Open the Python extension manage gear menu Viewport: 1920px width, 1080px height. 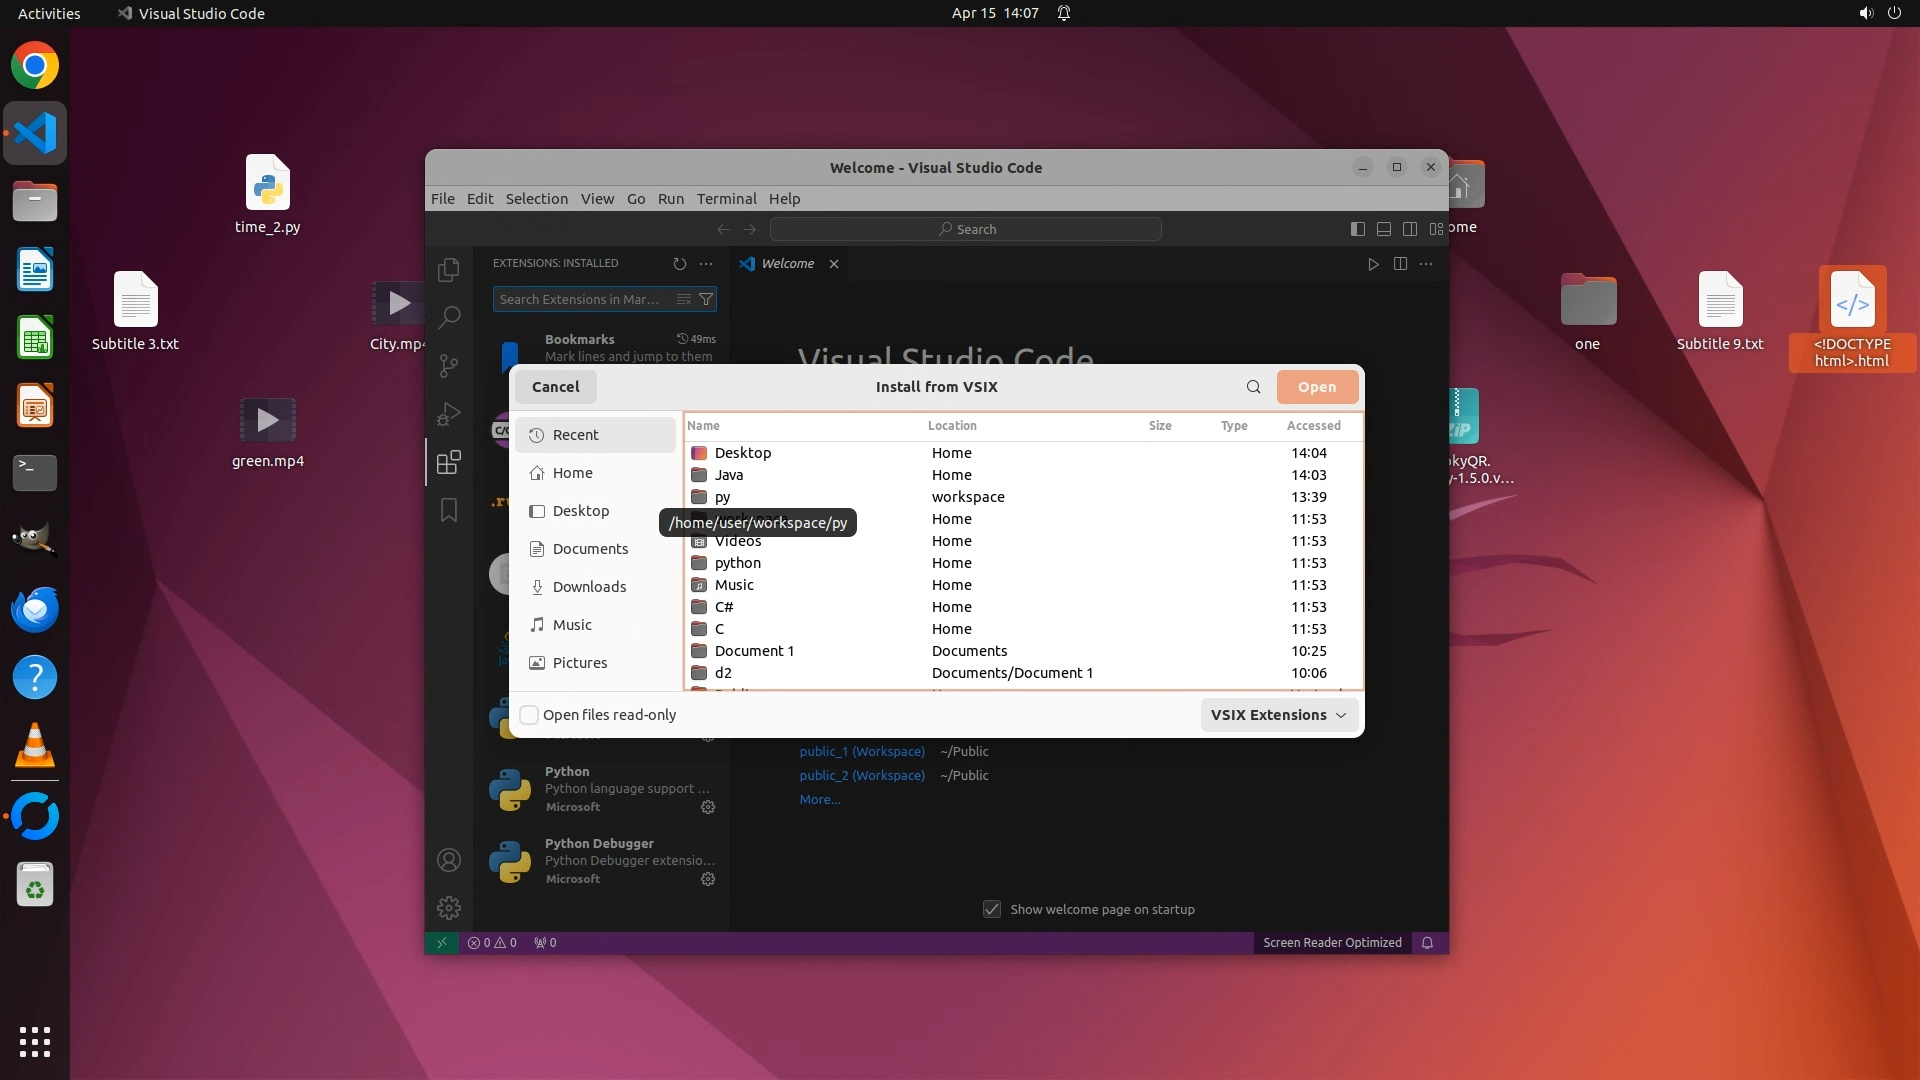tap(708, 807)
